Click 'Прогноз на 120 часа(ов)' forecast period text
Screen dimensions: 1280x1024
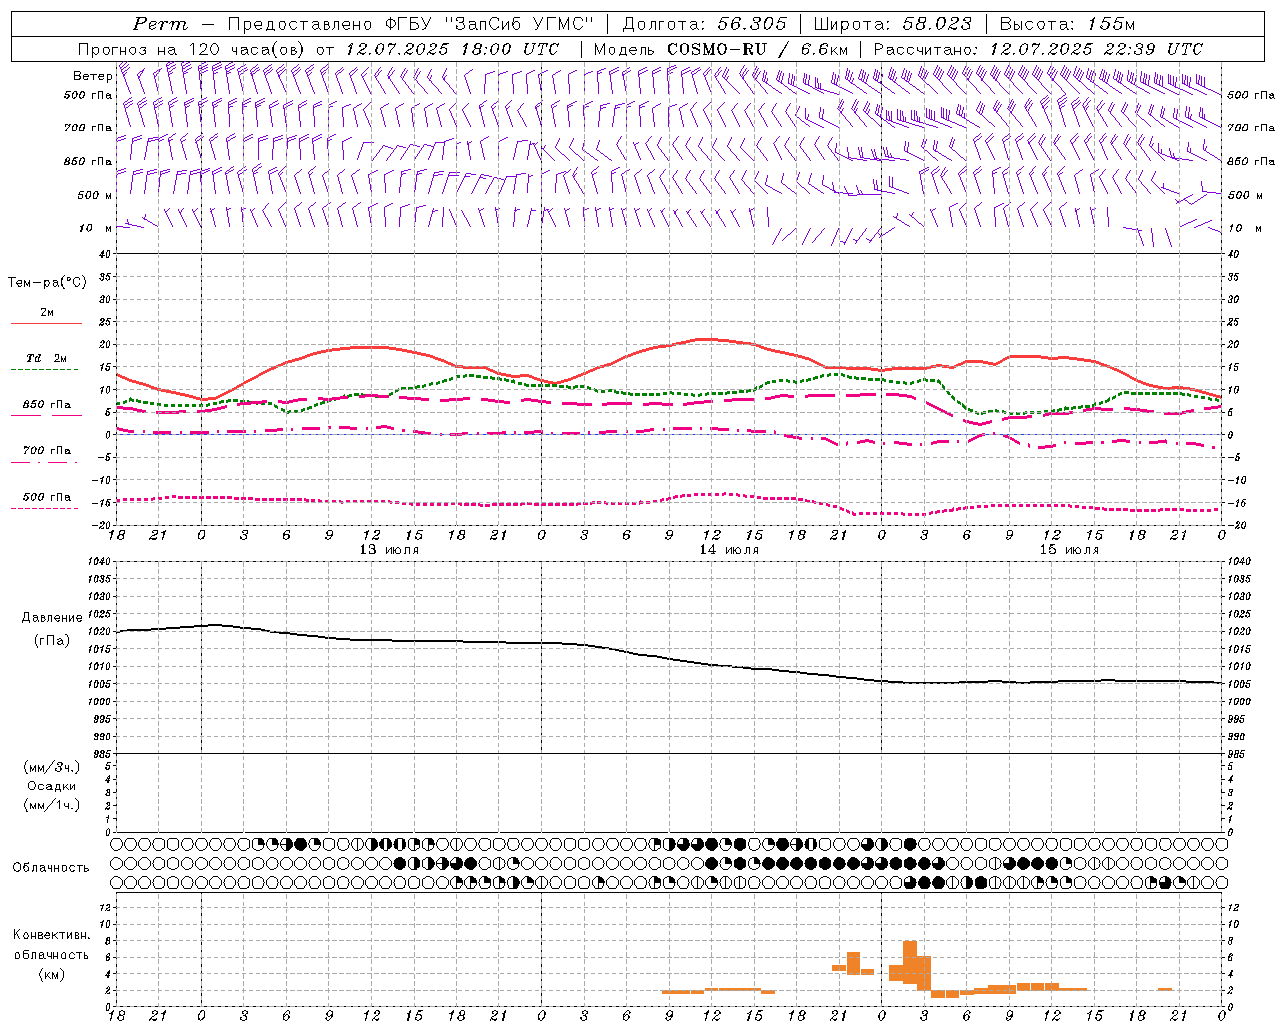(x=193, y=49)
